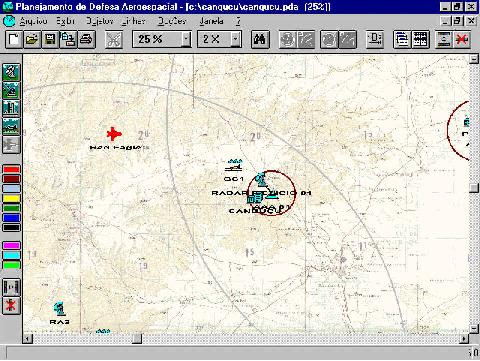Open a file with the folder icon
Screen dimensions: 480x361
[32, 40]
